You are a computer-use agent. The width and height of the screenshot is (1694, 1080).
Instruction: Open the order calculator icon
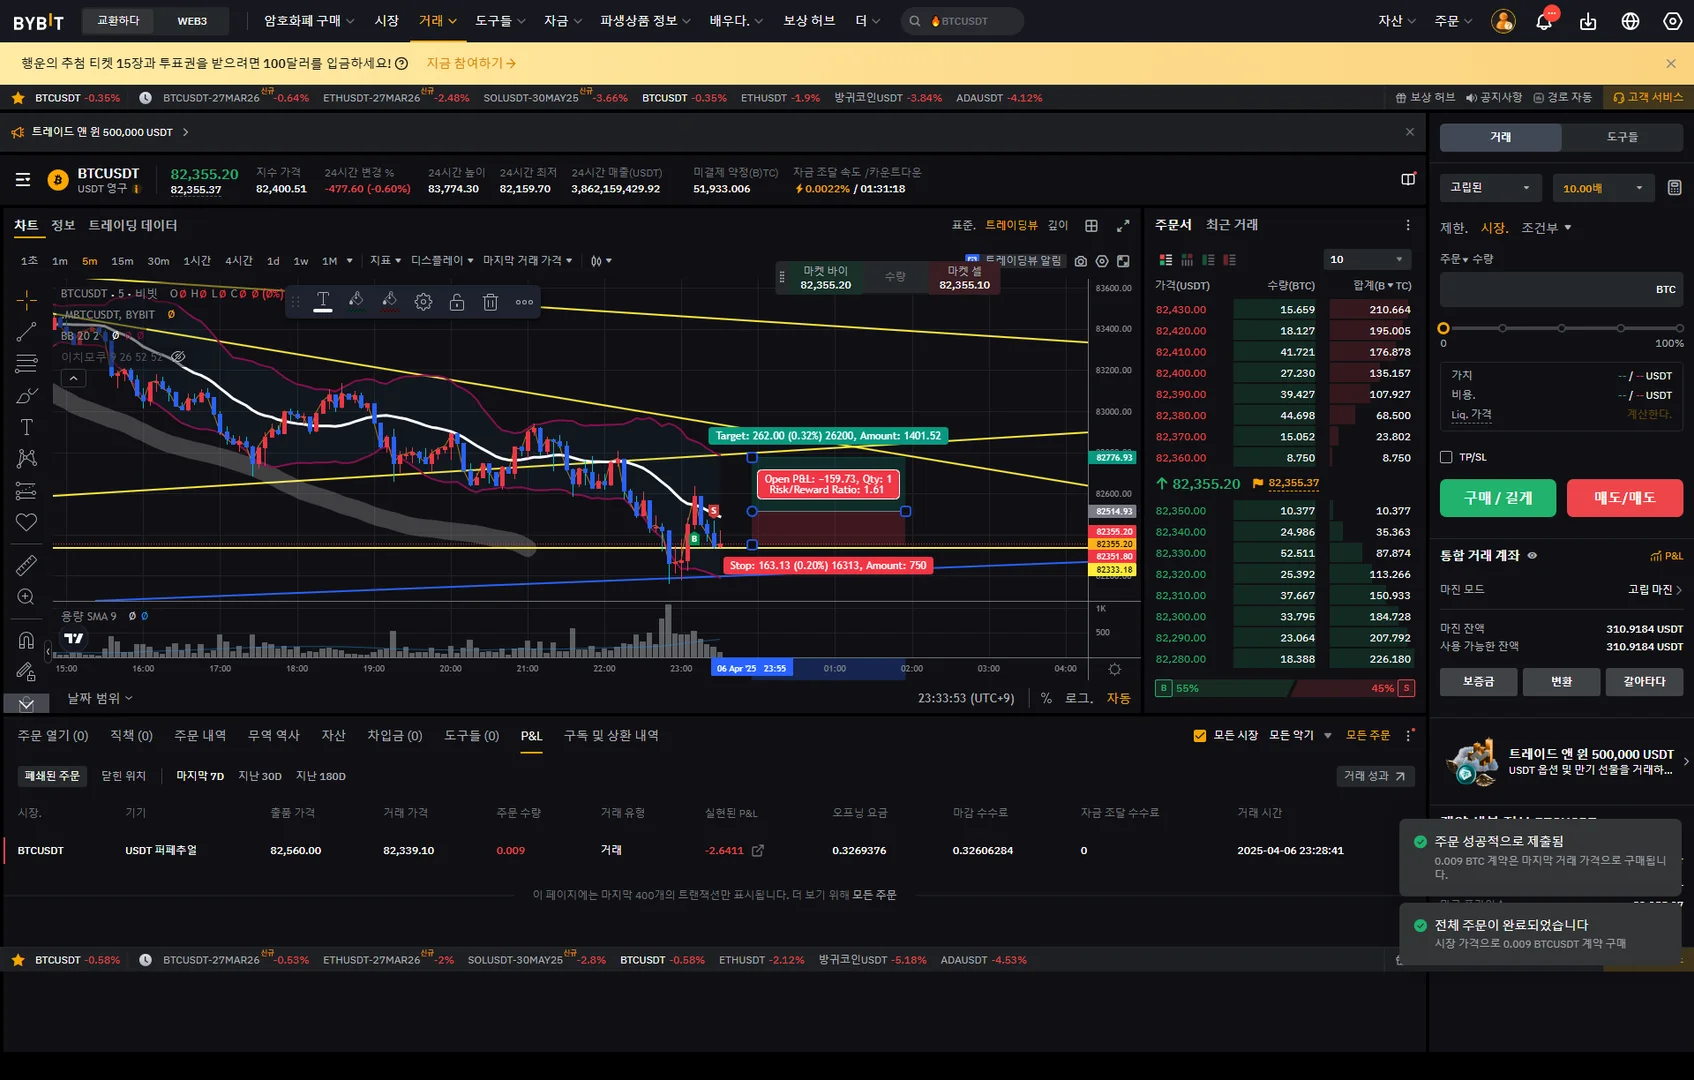pos(1675,188)
